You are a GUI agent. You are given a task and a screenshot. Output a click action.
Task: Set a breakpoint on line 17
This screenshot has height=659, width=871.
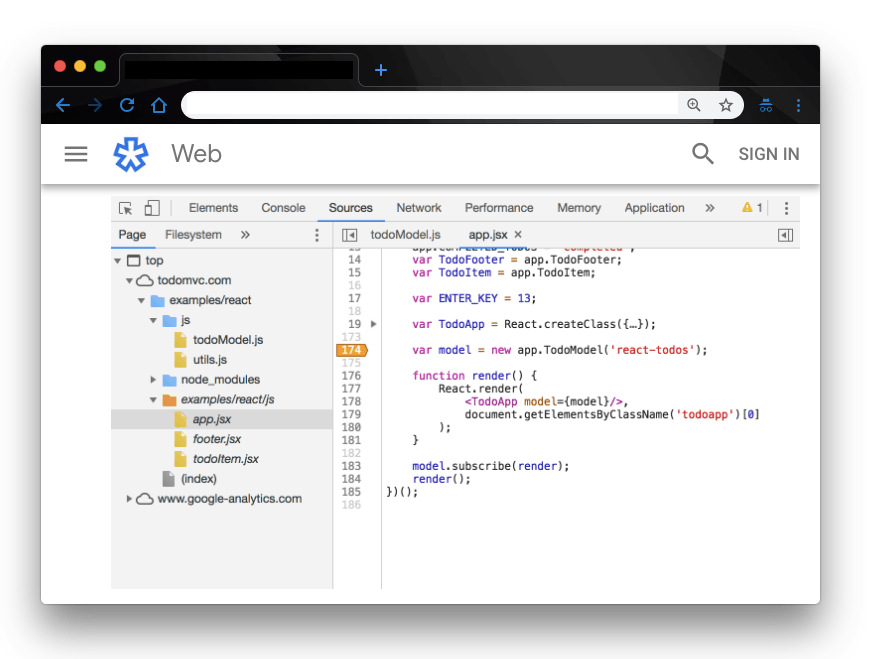pyautogui.click(x=354, y=298)
